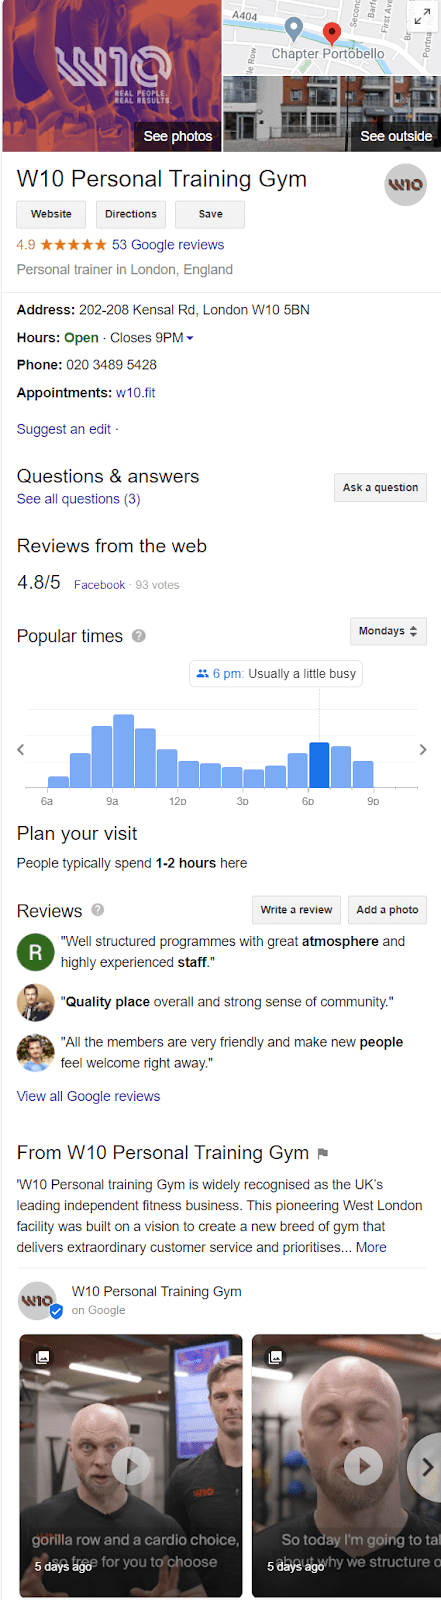Open See photos thumbnail
The height and width of the screenshot is (1600, 441).
(x=111, y=76)
